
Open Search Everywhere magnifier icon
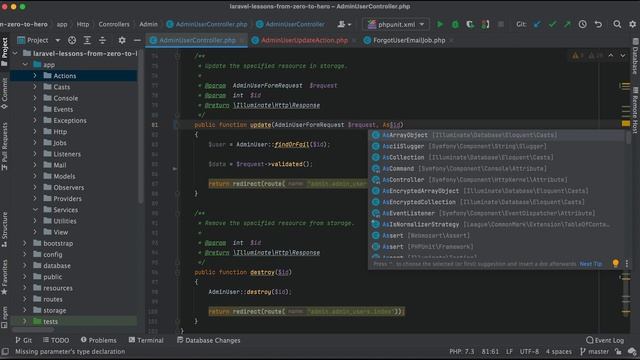(617, 24)
